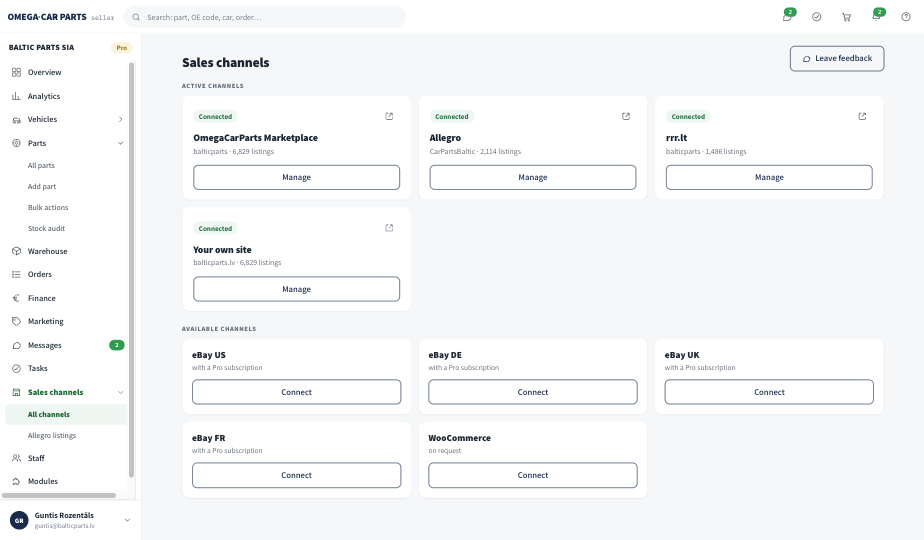Image resolution: width=924 pixels, height=540 pixels.
Task: Open messages icon in top header
Action: click(x=787, y=17)
